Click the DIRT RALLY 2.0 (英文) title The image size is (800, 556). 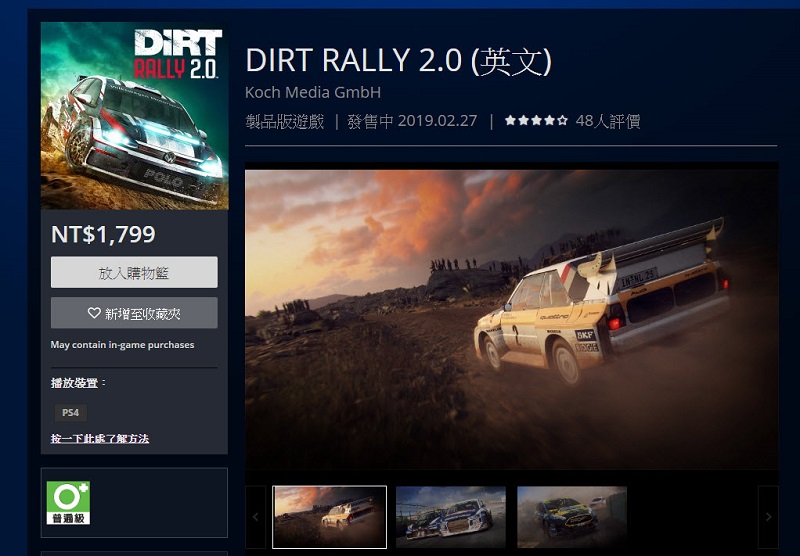coord(398,60)
